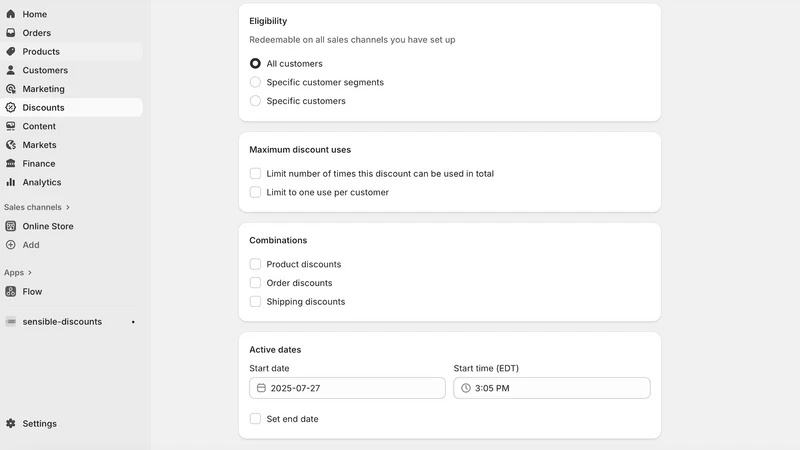This screenshot has height=450, width=800.
Task: Click the 'Eligibility' heading
Action: tap(268, 21)
